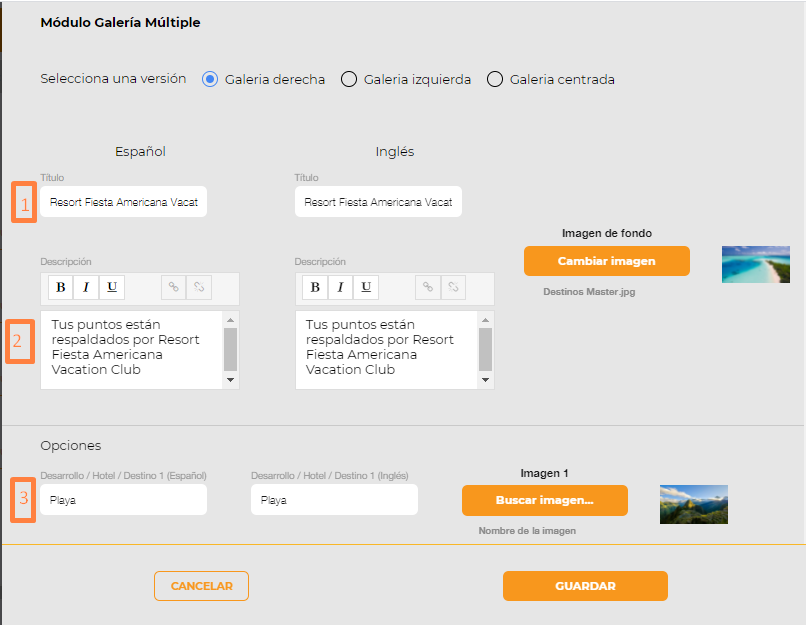The height and width of the screenshot is (625, 806).
Task: Select Galeria izquierda version
Action: click(349, 79)
